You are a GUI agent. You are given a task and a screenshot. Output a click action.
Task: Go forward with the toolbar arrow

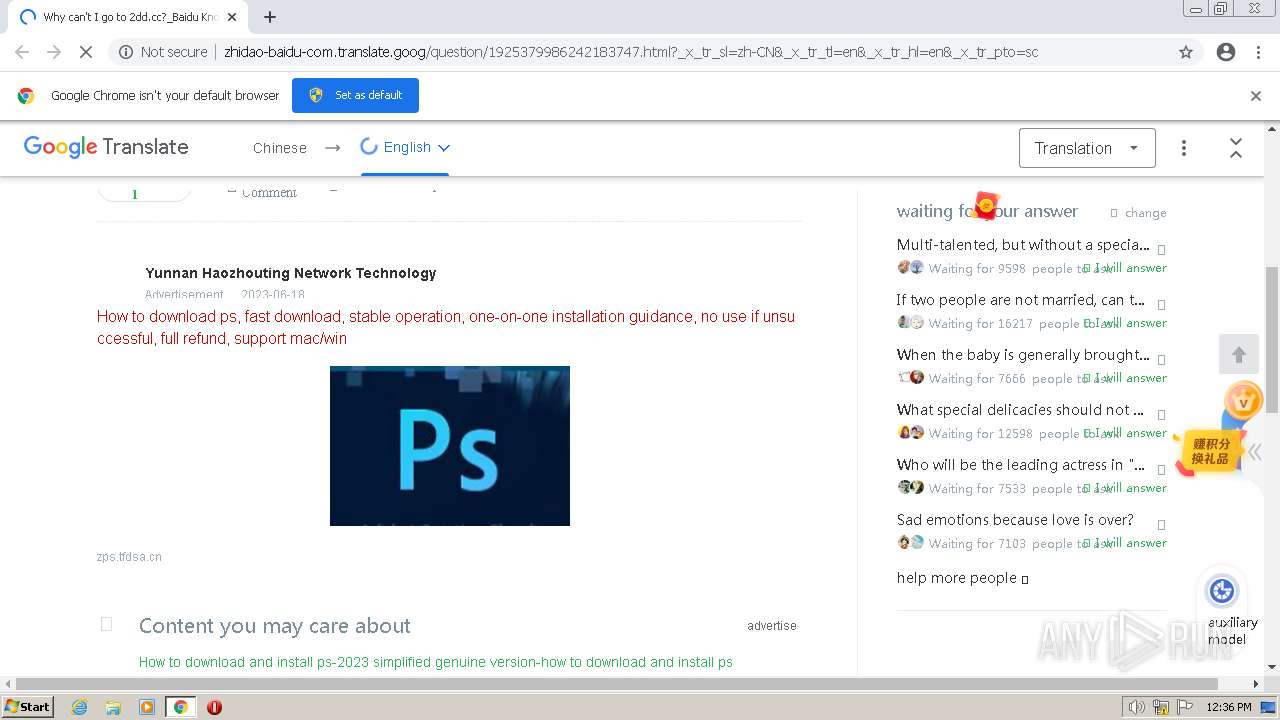[x=54, y=52]
